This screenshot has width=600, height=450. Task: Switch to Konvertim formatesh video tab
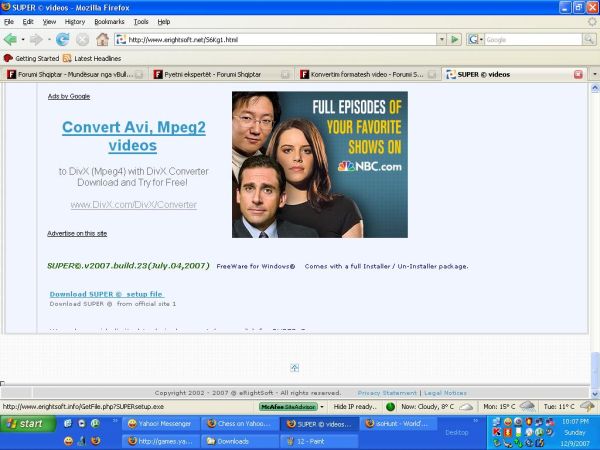[x=368, y=74]
